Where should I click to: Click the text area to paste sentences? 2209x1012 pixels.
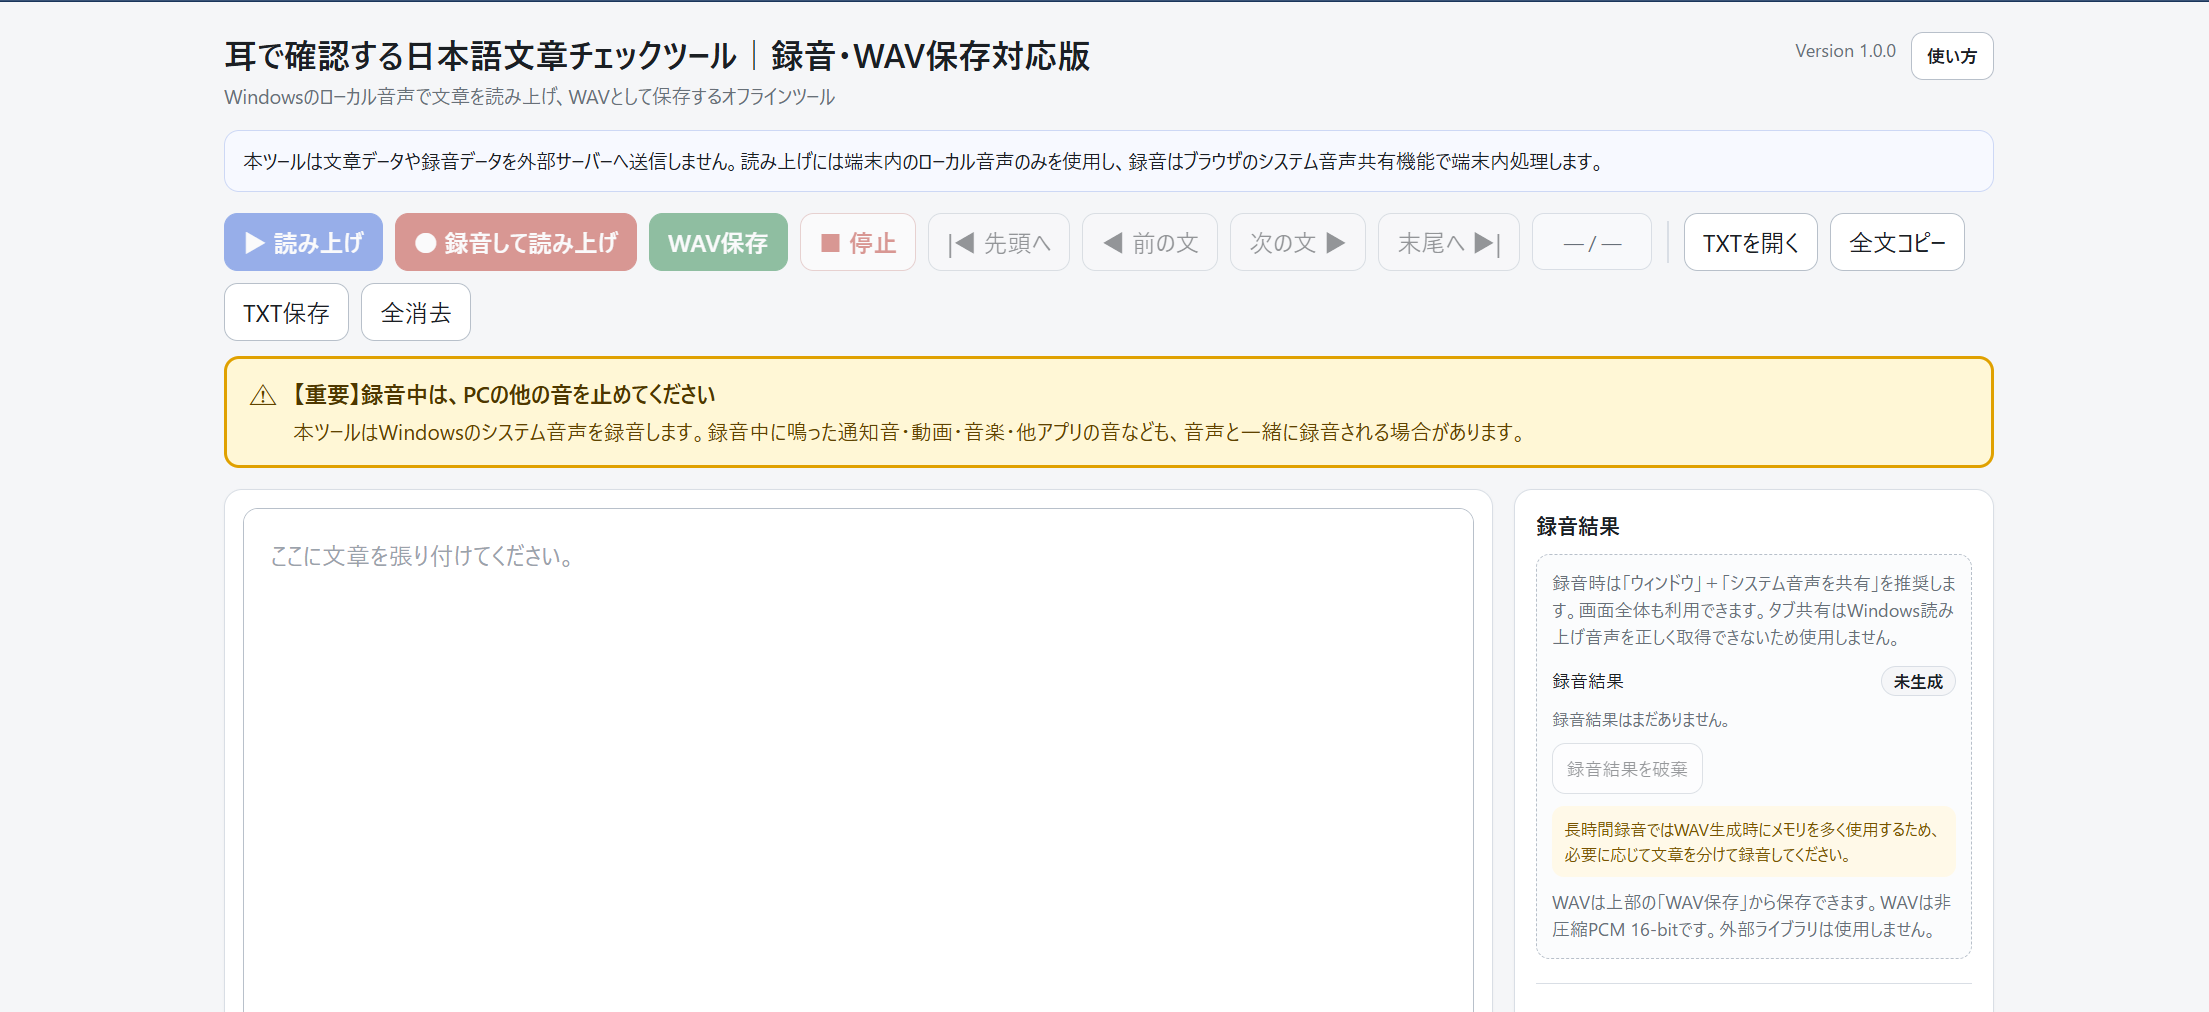coord(858,760)
